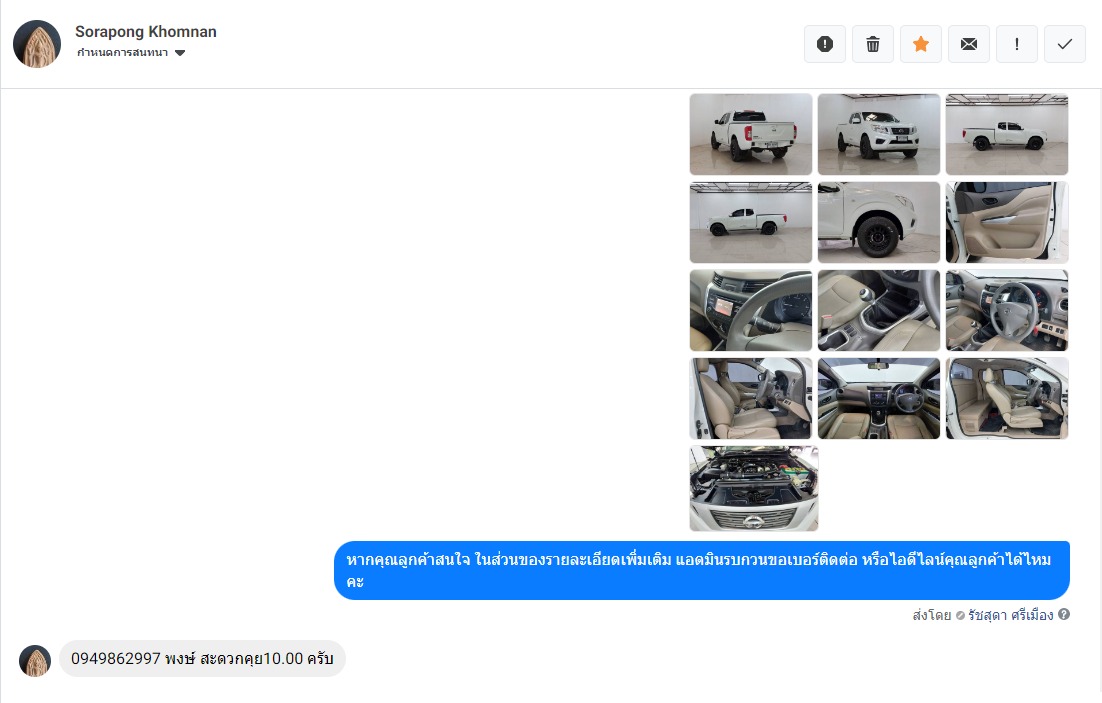The height and width of the screenshot is (703, 1102).
Task: Mark as unread with the envelope icon
Action: tap(968, 44)
